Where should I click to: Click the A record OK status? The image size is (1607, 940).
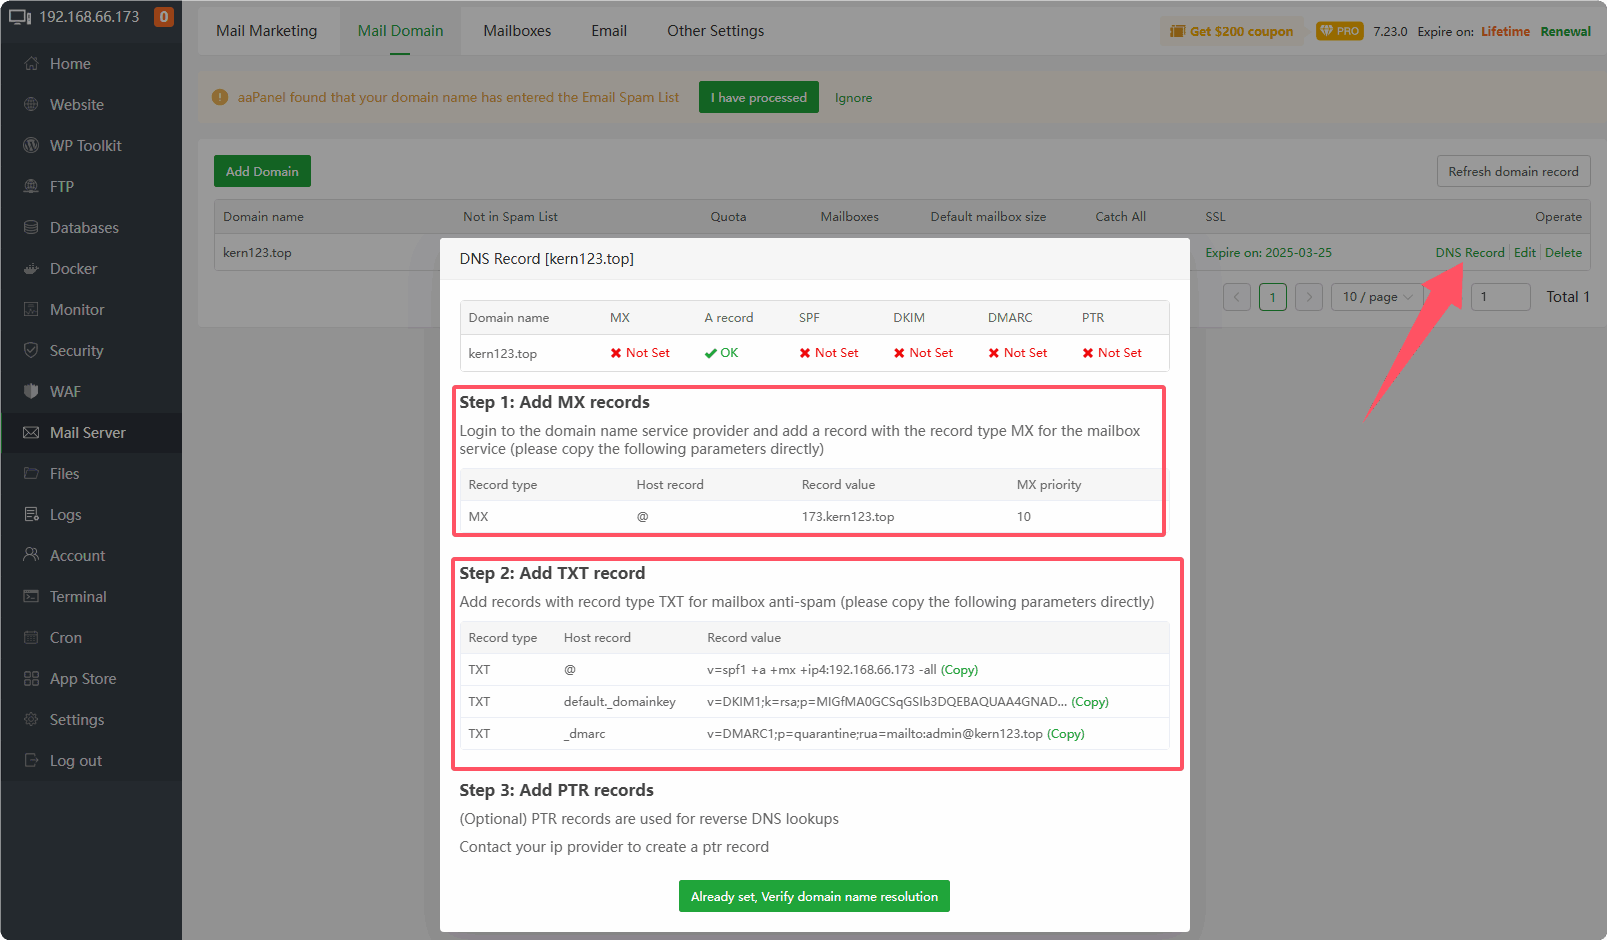click(x=721, y=353)
